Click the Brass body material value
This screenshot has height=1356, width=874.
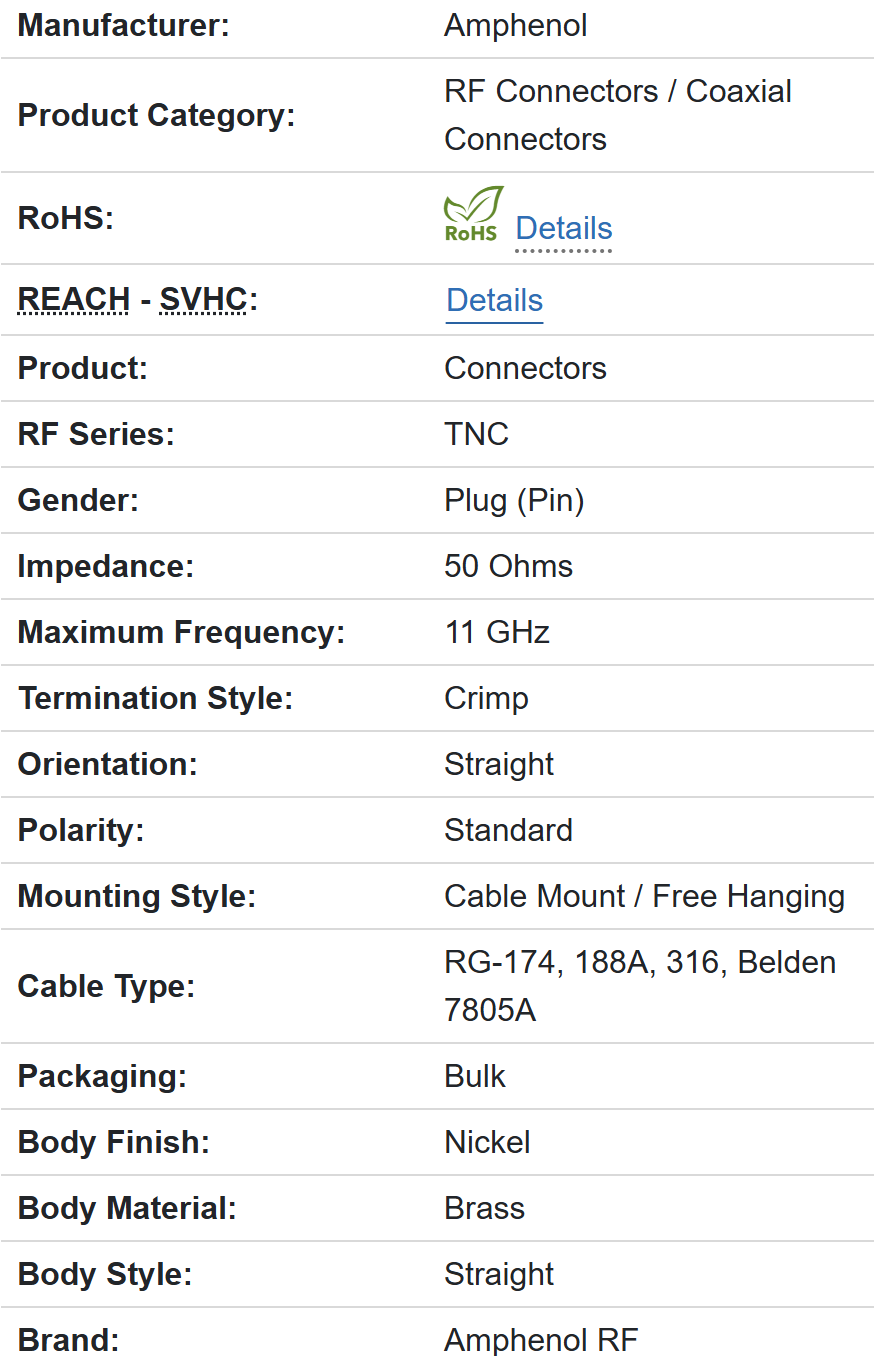coord(484,1208)
